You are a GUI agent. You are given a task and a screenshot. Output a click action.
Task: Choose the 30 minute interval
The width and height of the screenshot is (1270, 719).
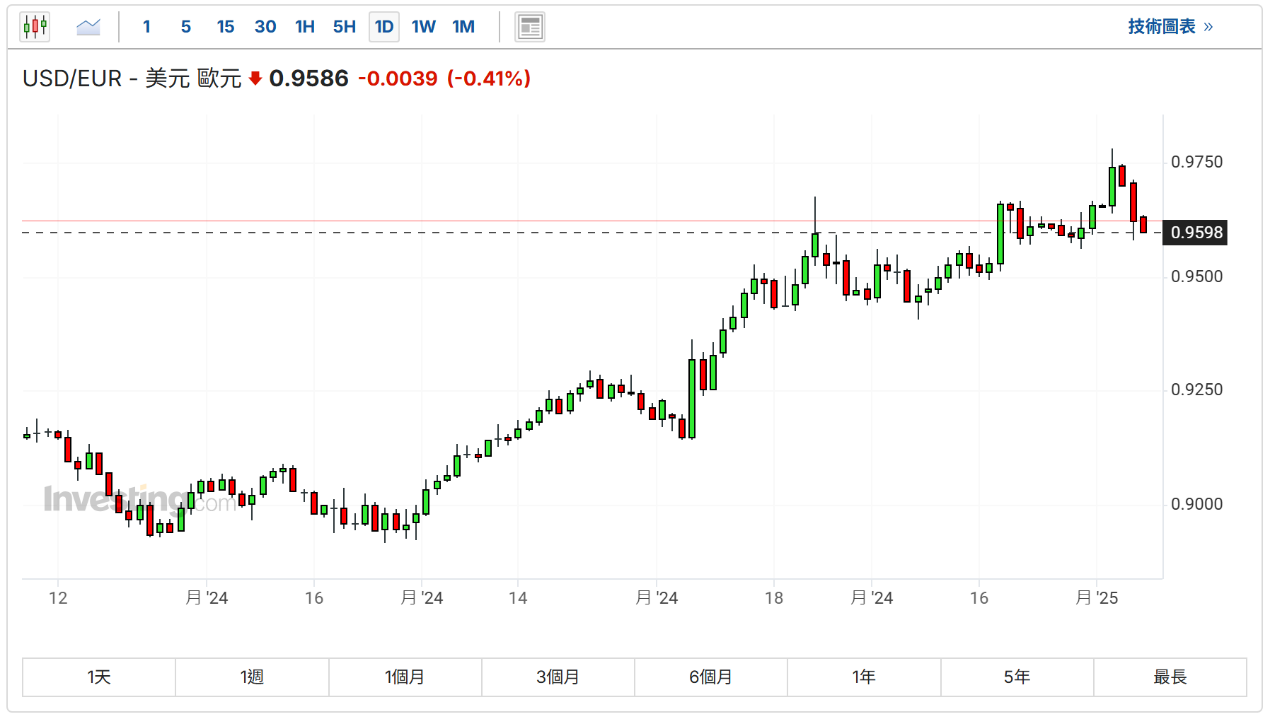pos(265,27)
